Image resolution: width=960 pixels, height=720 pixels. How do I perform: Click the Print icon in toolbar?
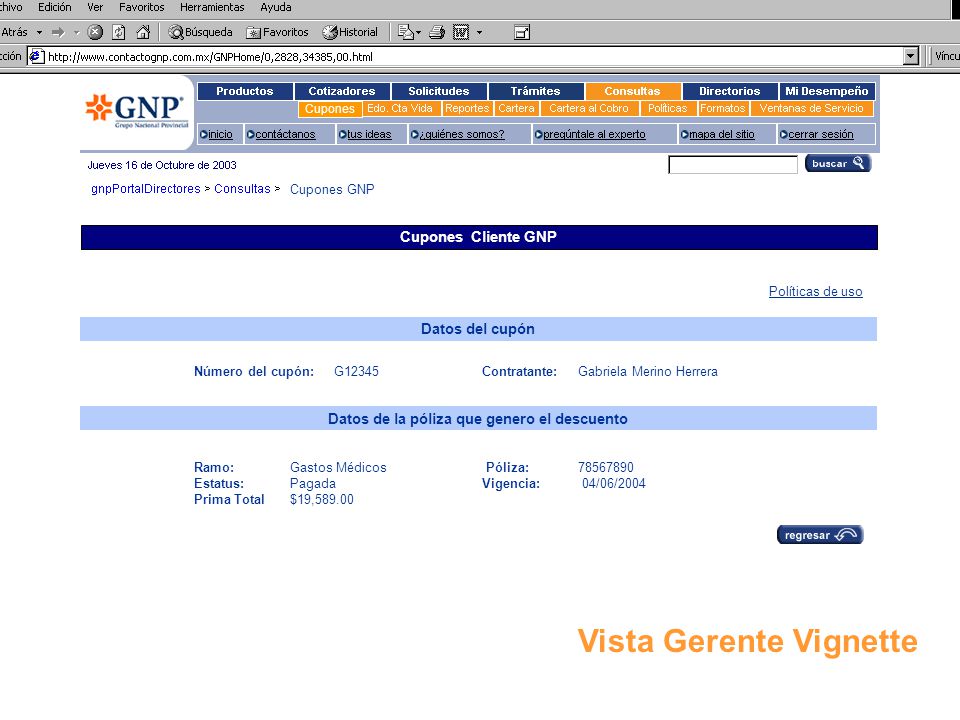437,32
